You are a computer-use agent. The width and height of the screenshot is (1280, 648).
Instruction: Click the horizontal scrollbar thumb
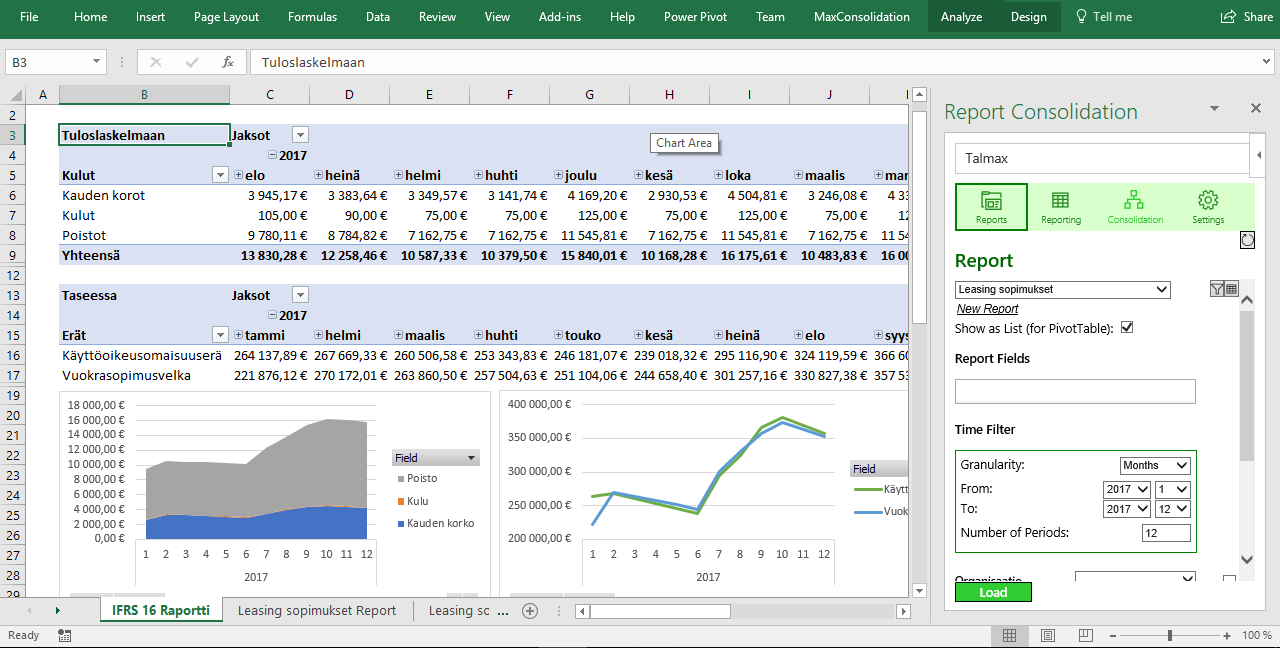660,611
